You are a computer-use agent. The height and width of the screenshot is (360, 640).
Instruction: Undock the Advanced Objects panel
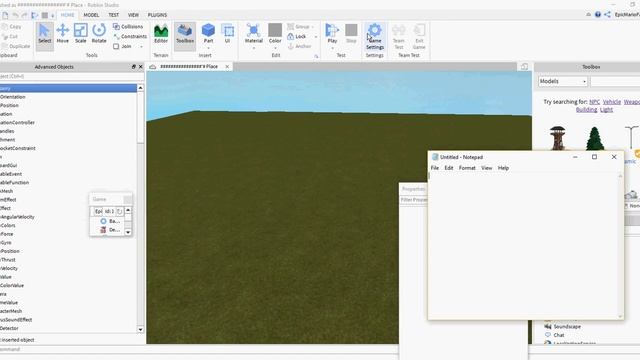[x=133, y=67]
